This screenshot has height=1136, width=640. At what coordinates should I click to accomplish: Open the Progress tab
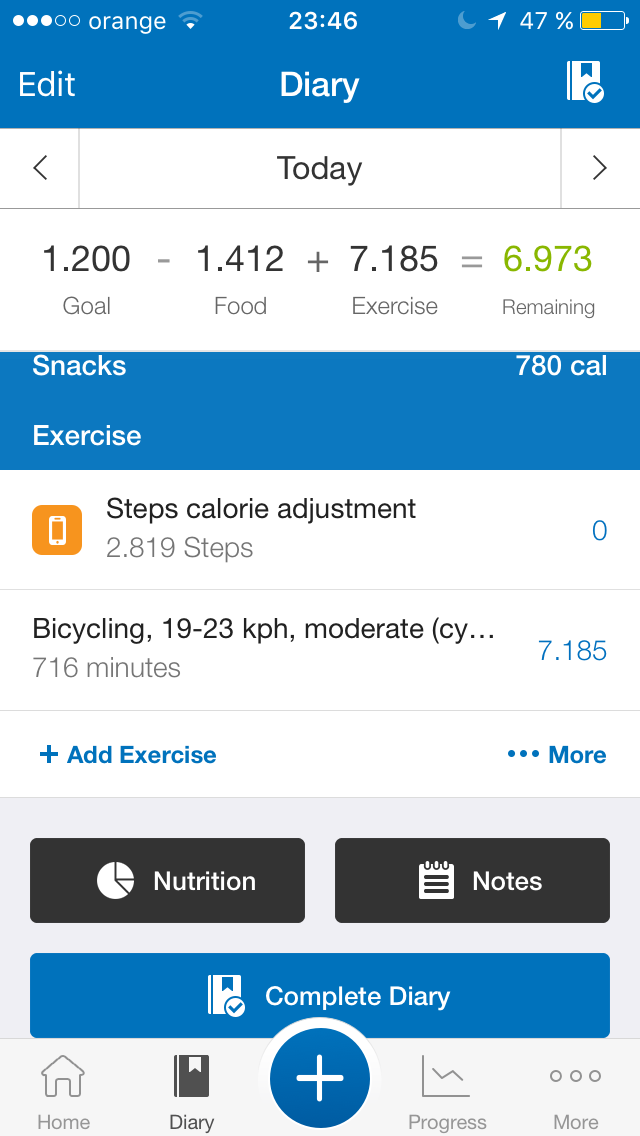[447, 1092]
